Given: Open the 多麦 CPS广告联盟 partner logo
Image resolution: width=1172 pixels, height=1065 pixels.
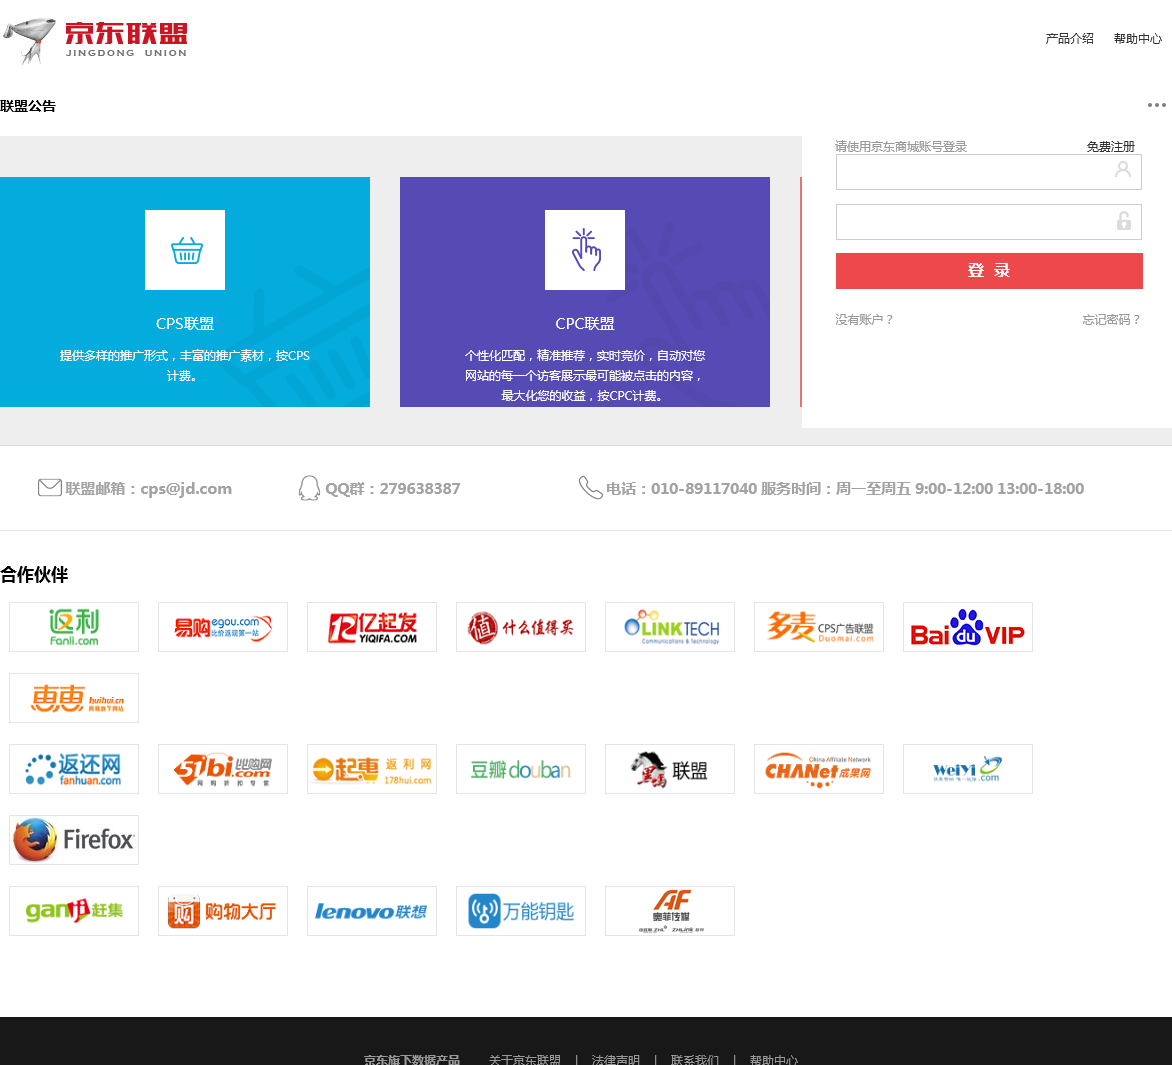Looking at the screenshot, I should [x=818, y=627].
